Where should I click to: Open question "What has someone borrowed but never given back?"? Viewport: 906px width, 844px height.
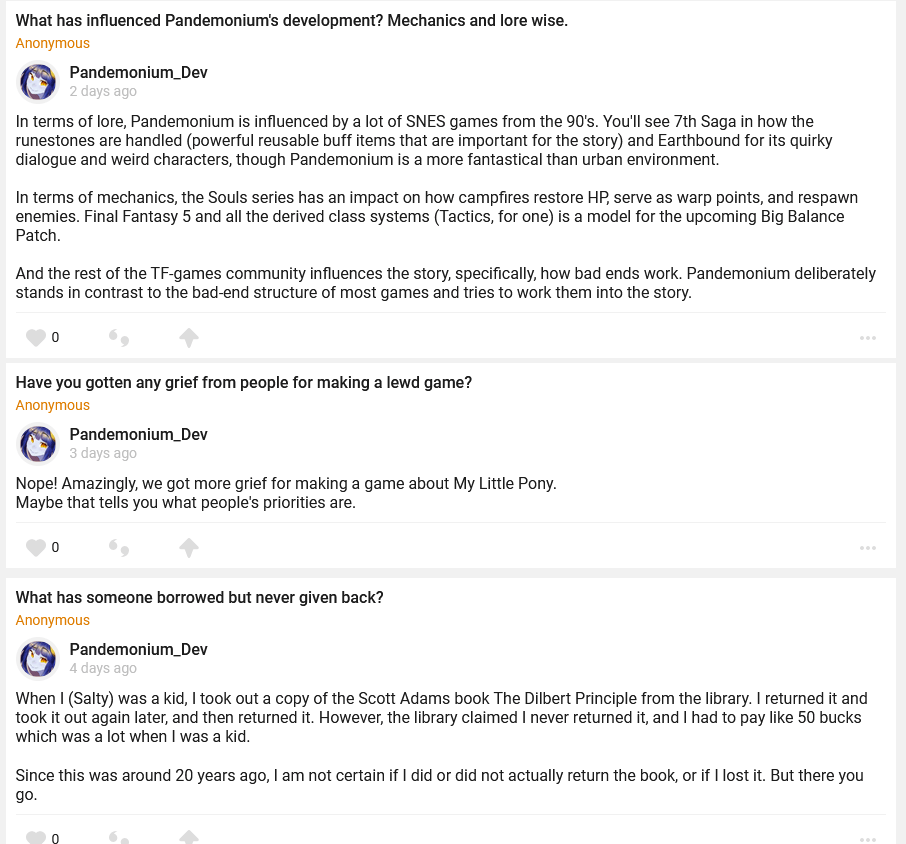(200, 598)
